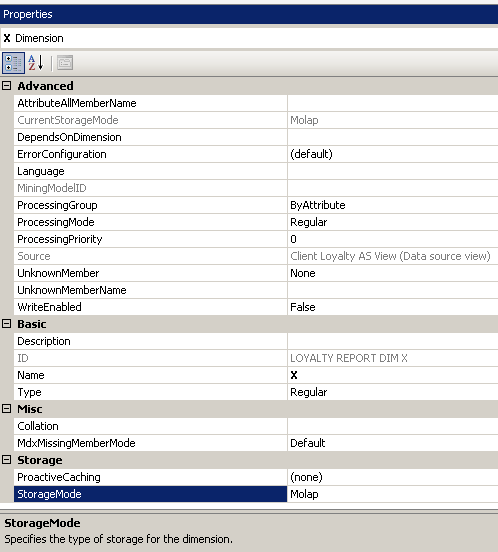Select the StorageMode Molap value

pyautogui.click(x=393, y=494)
